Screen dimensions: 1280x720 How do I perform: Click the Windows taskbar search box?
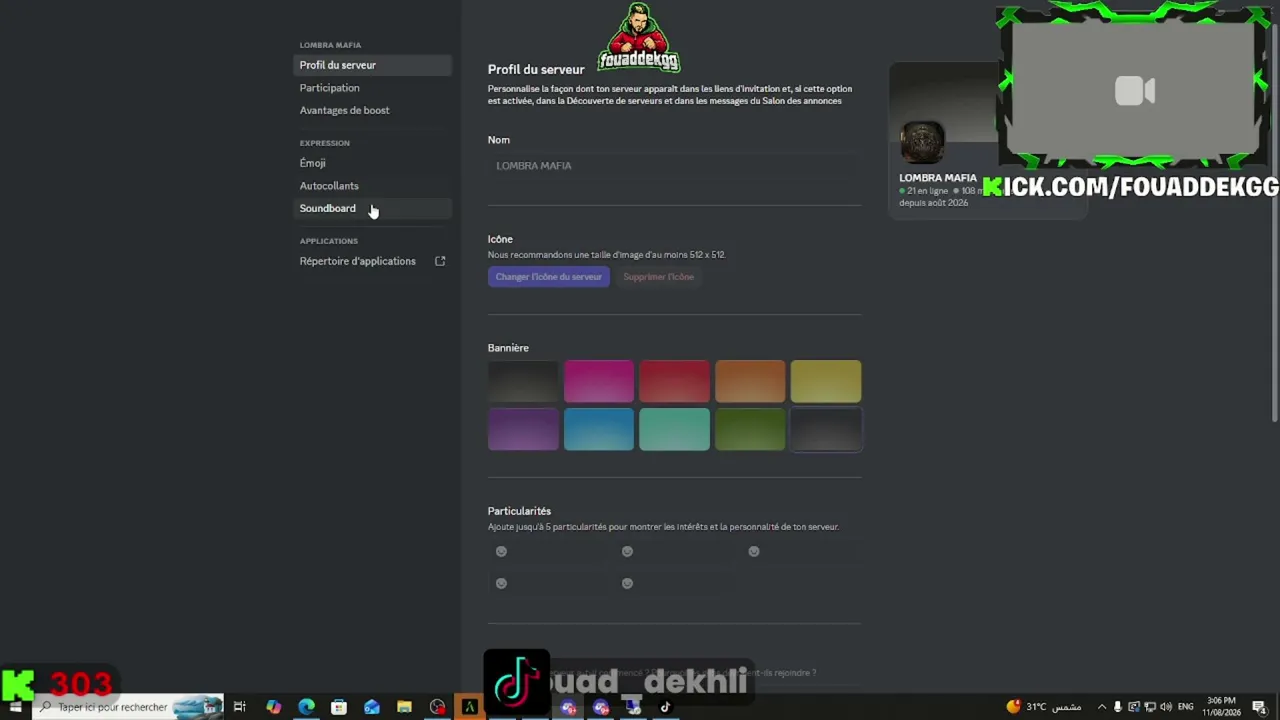point(128,707)
